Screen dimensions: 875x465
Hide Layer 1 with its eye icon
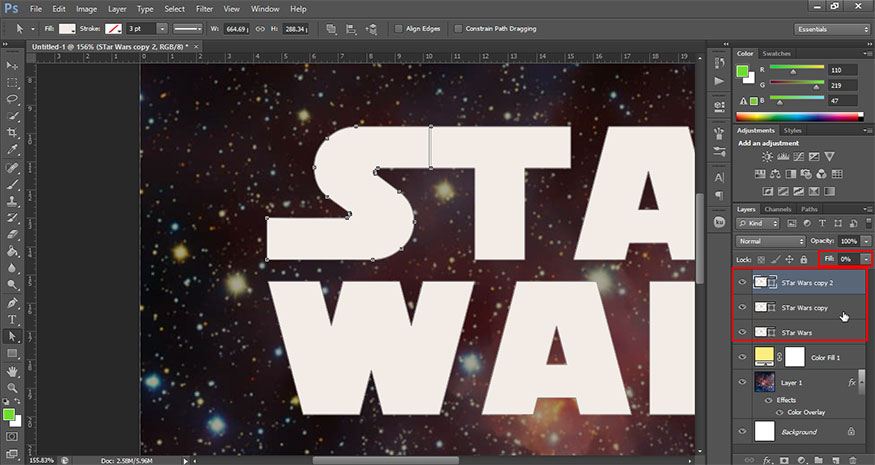pos(742,382)
